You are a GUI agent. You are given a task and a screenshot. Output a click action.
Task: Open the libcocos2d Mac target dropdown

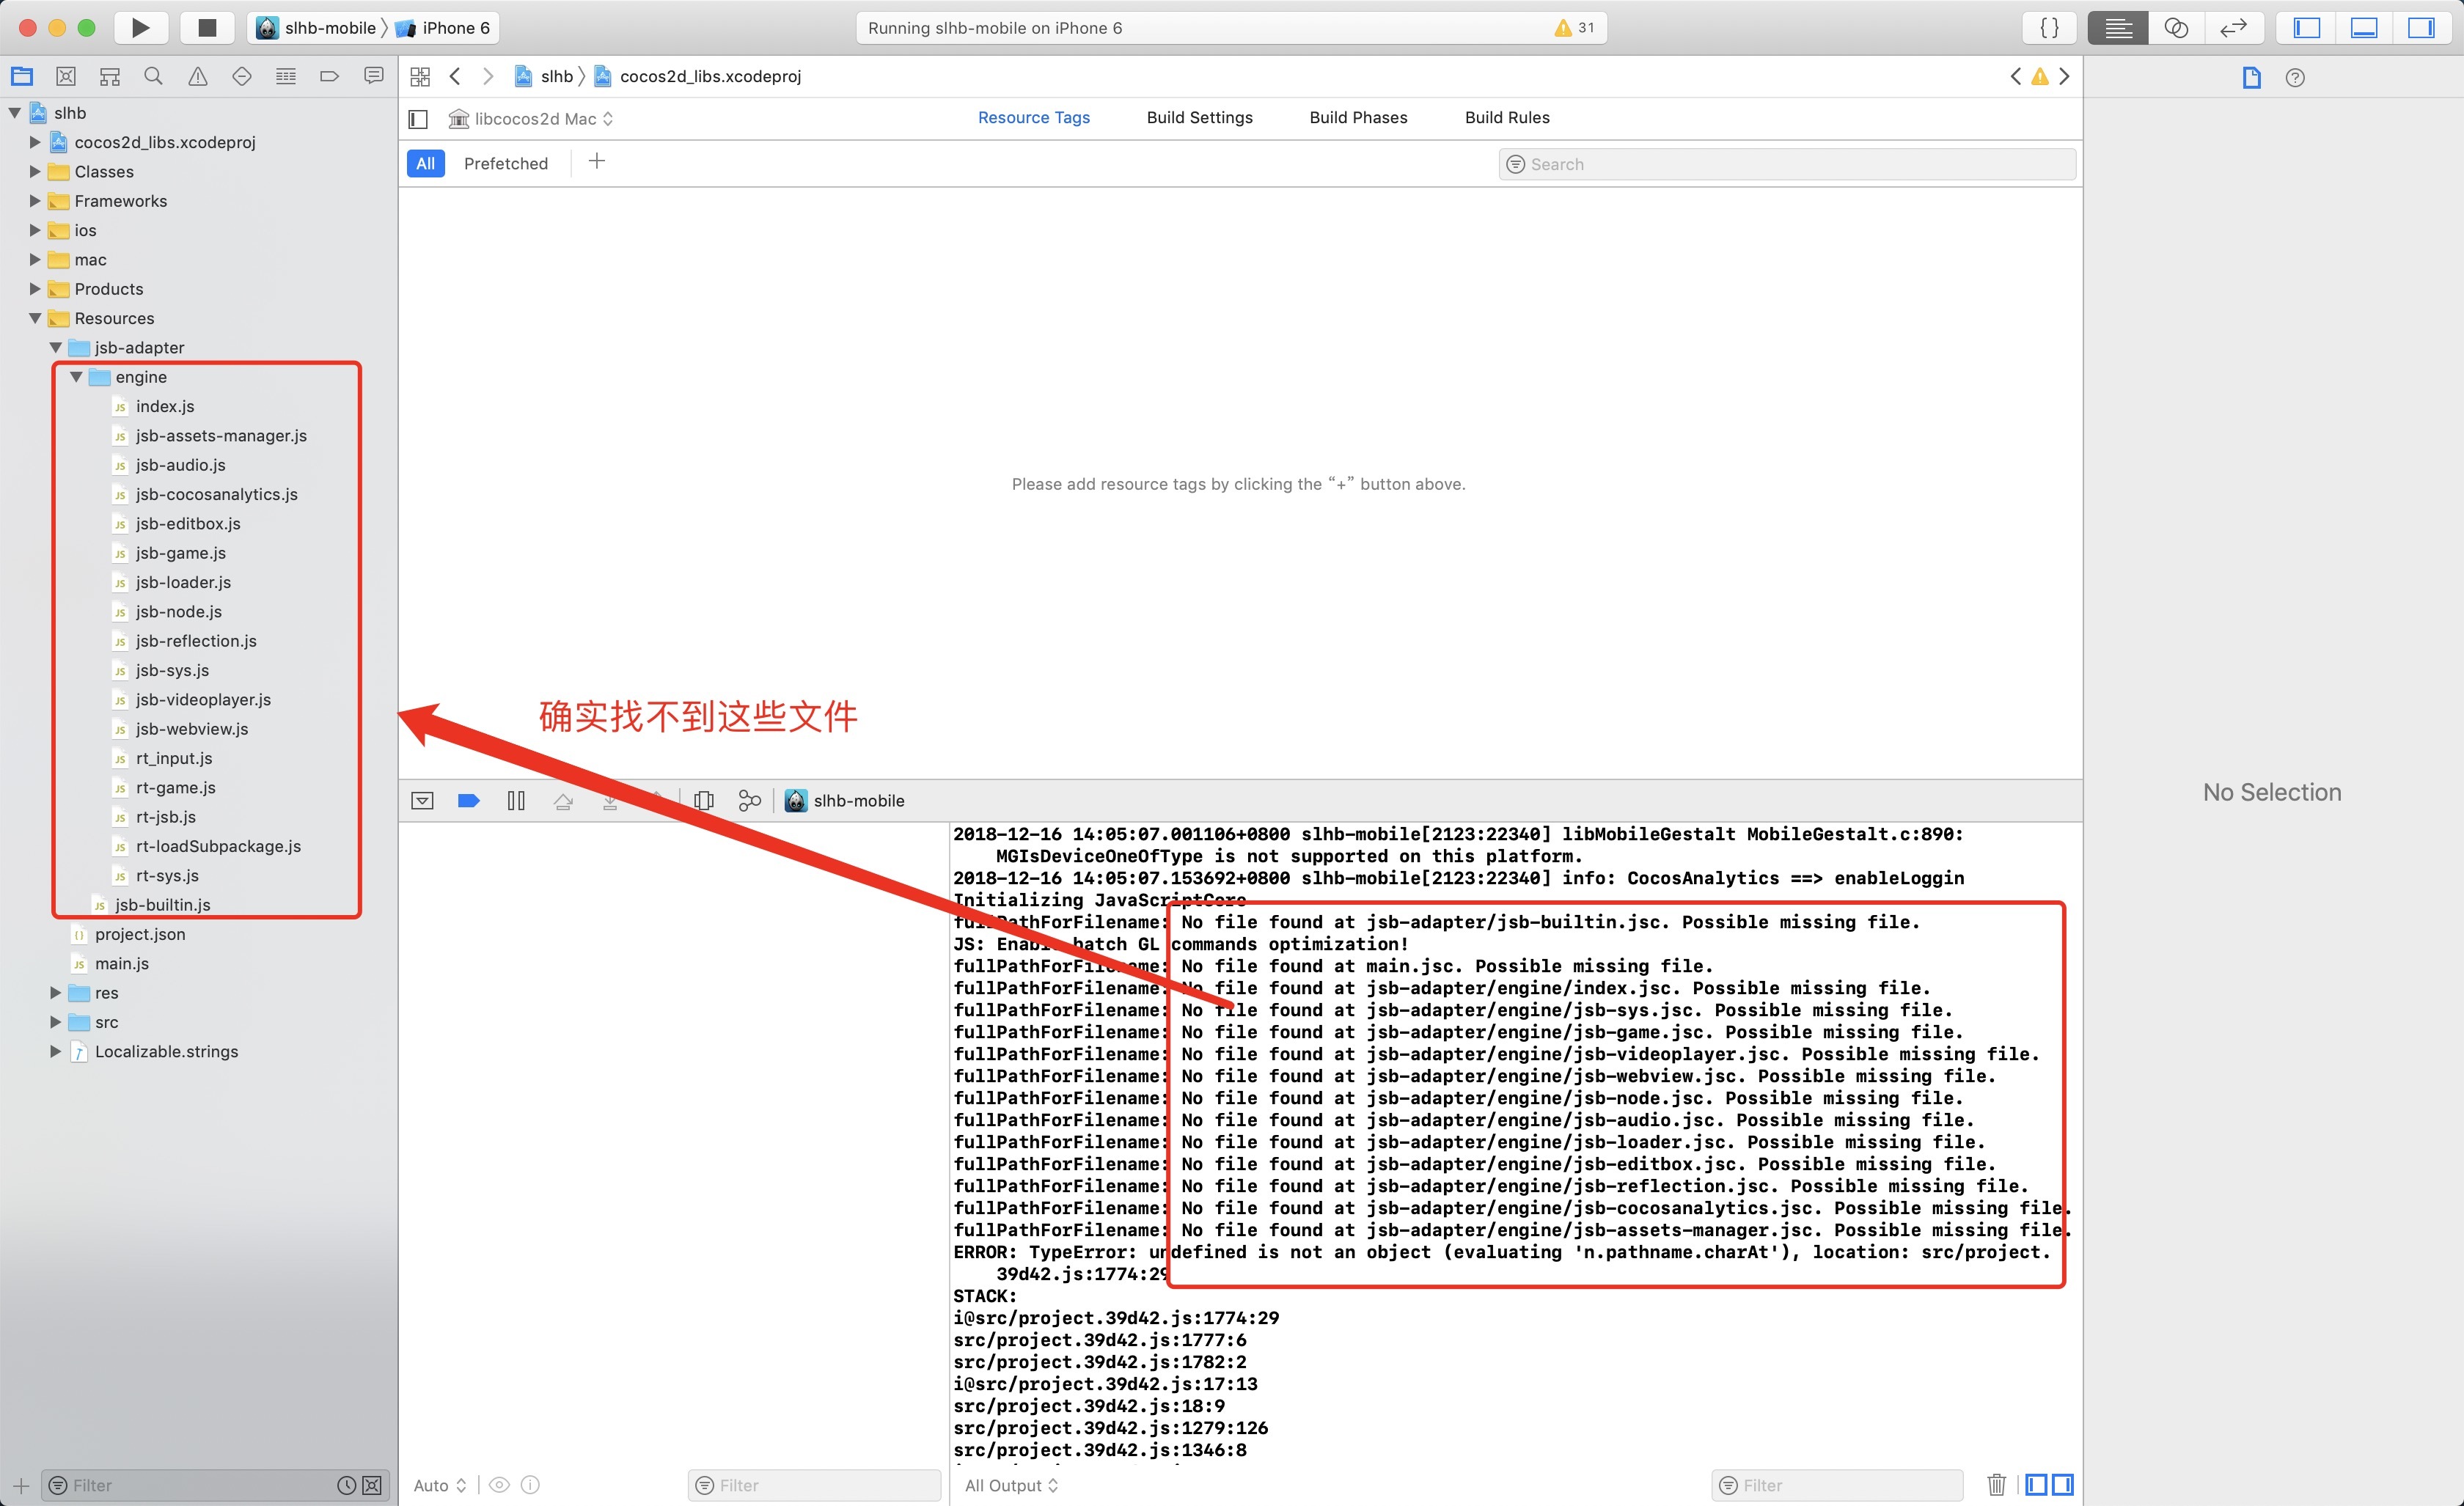tap(534, 119)
